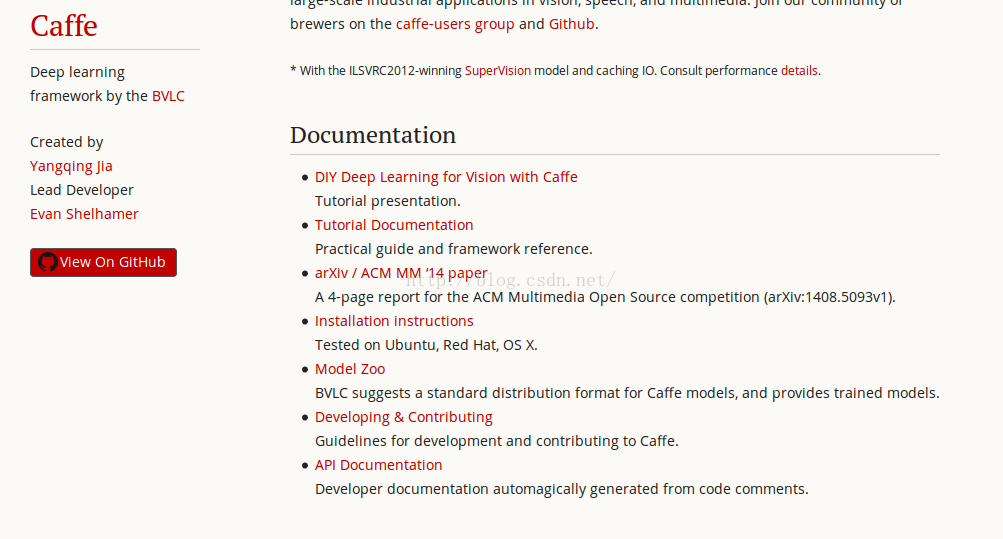
Task: Click the Documentation heading
Action: pyautogui.click(x=373, y=136)
